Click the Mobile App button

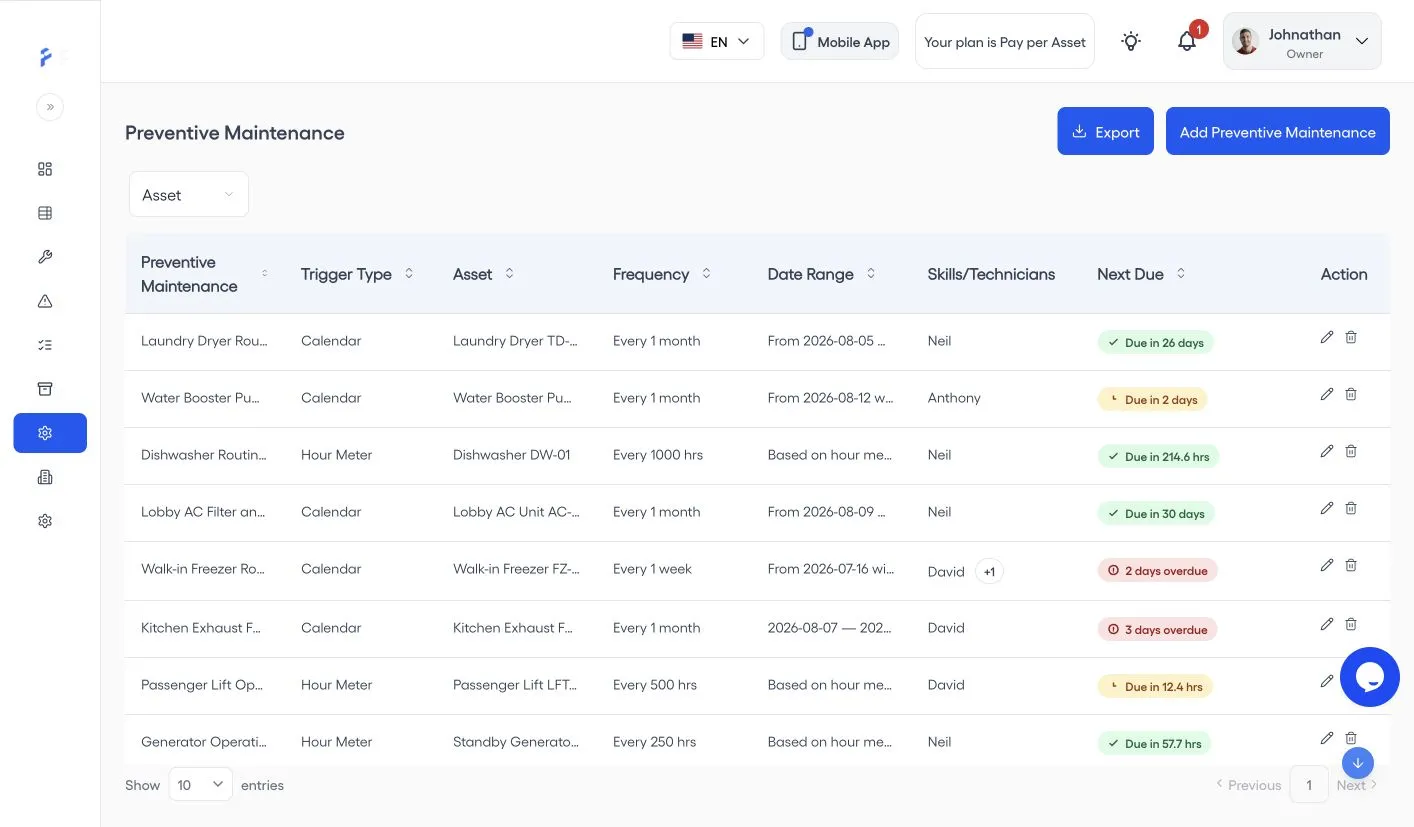840,41
